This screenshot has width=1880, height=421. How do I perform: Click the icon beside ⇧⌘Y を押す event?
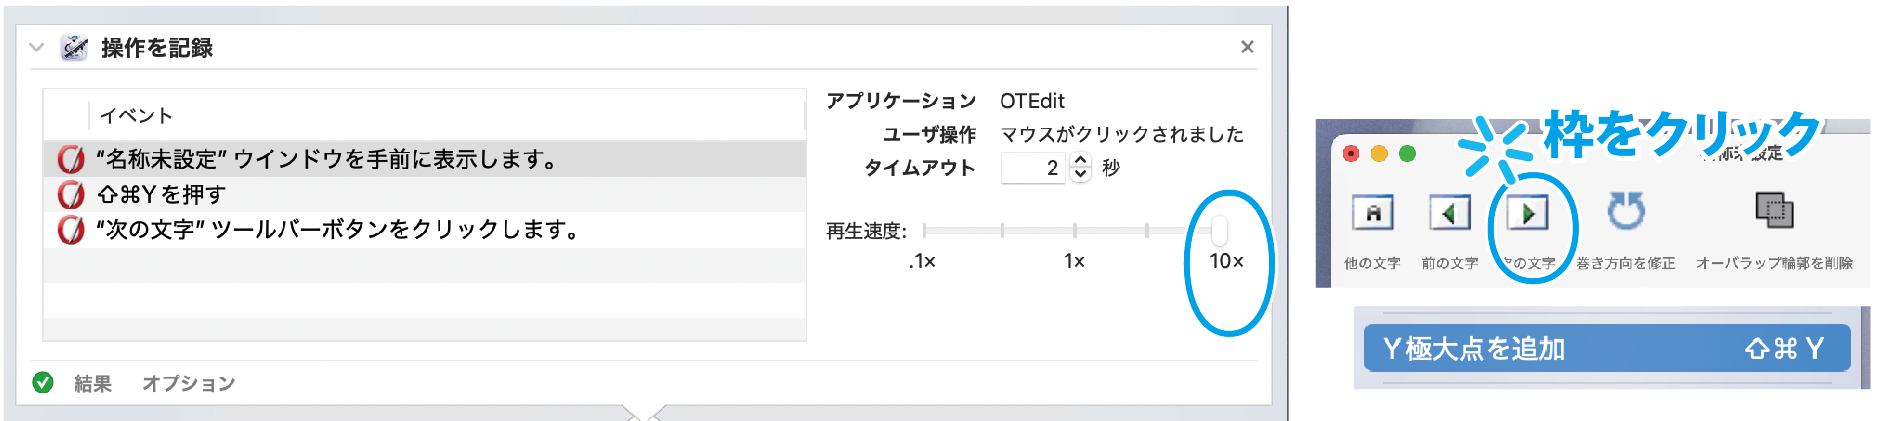(x=70, y=194)
